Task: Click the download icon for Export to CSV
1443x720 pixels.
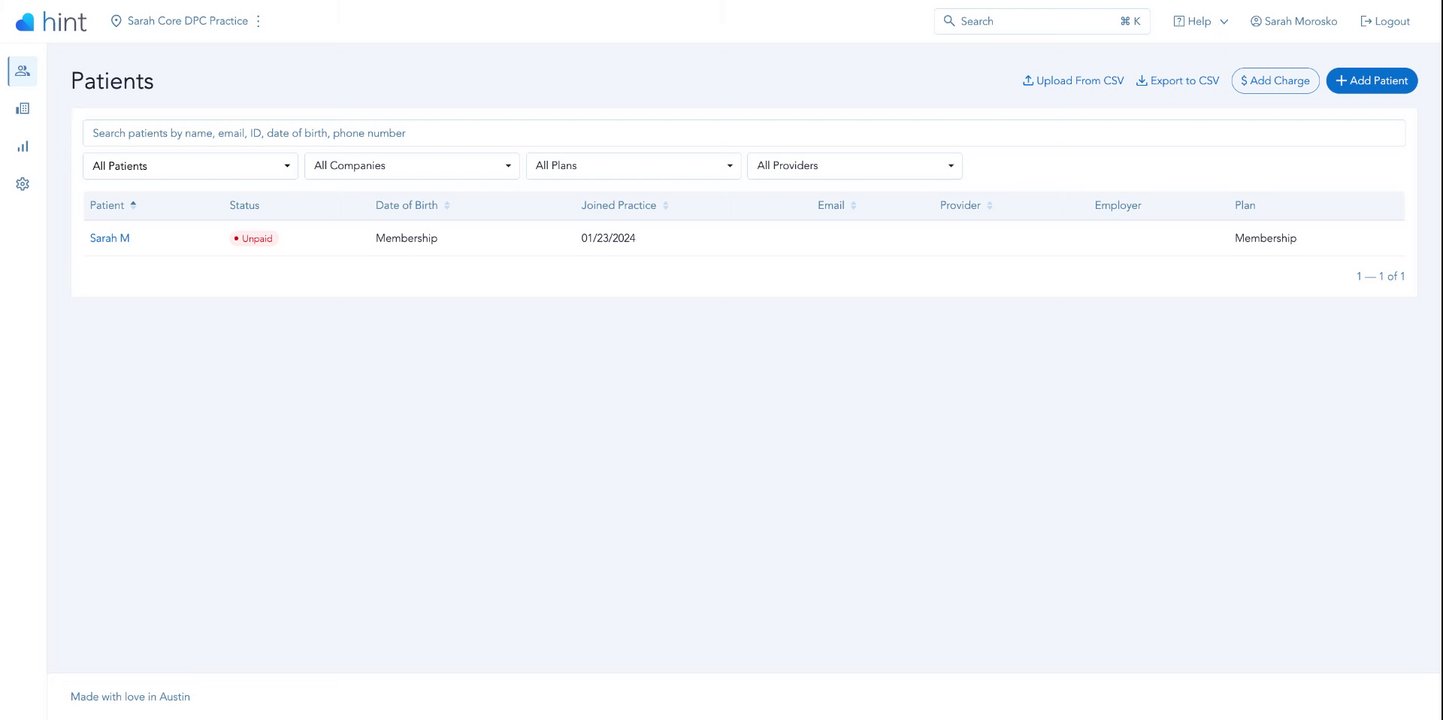Action: click(x=1142, y=80)
